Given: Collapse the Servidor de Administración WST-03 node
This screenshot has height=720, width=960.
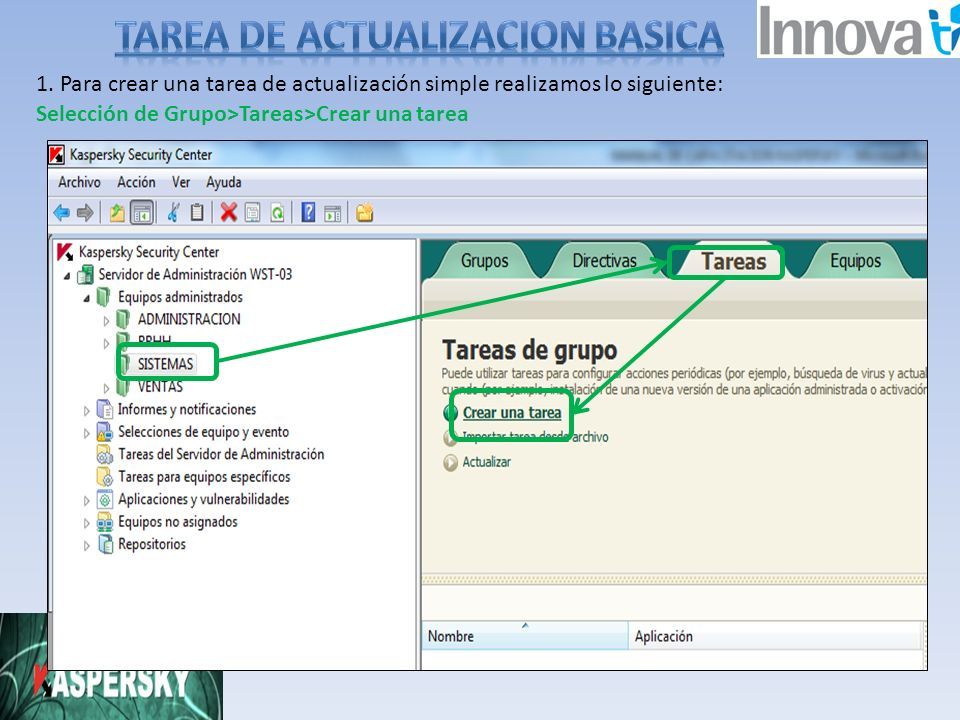Looking at the screenshot, I should pyautogui.click(x=67, y=276).
